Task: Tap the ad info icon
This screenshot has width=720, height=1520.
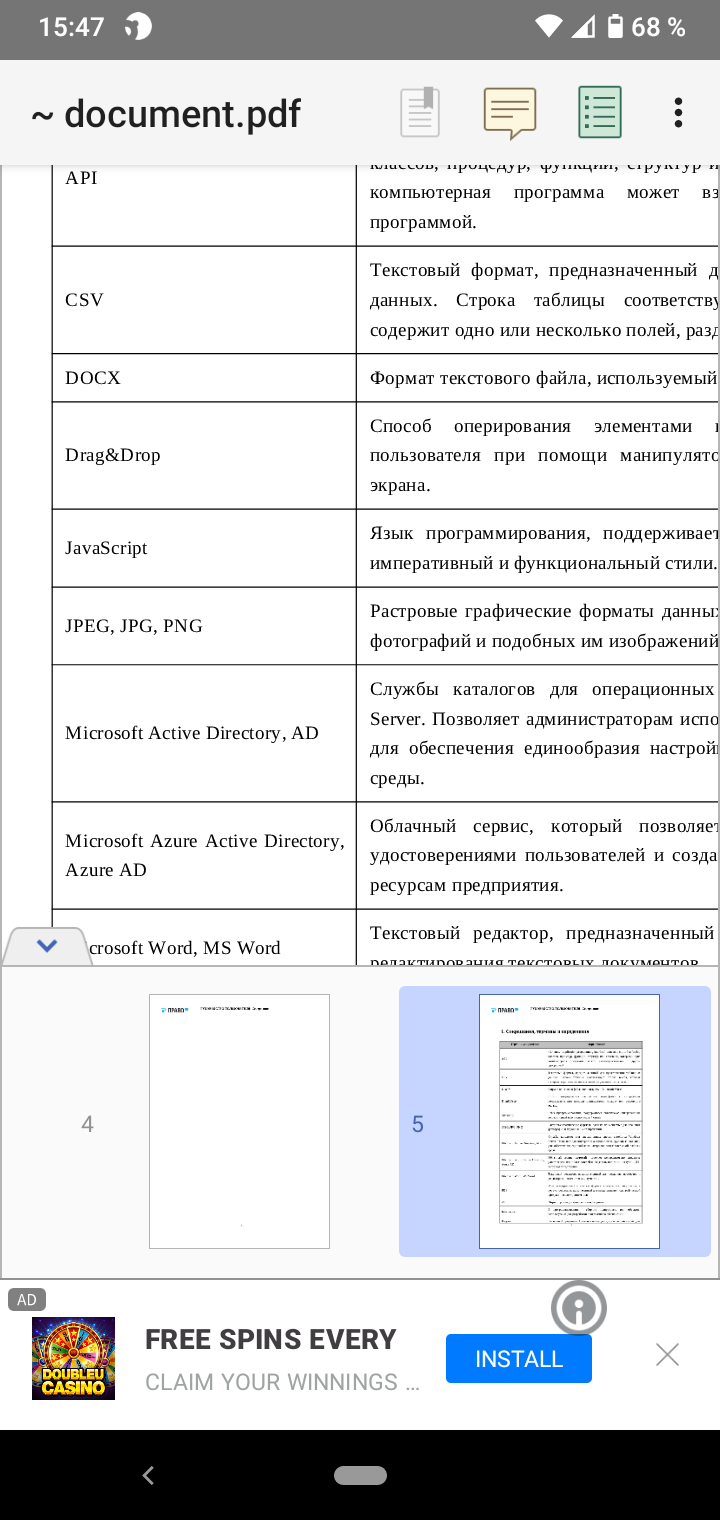Action: [579, 1308]
